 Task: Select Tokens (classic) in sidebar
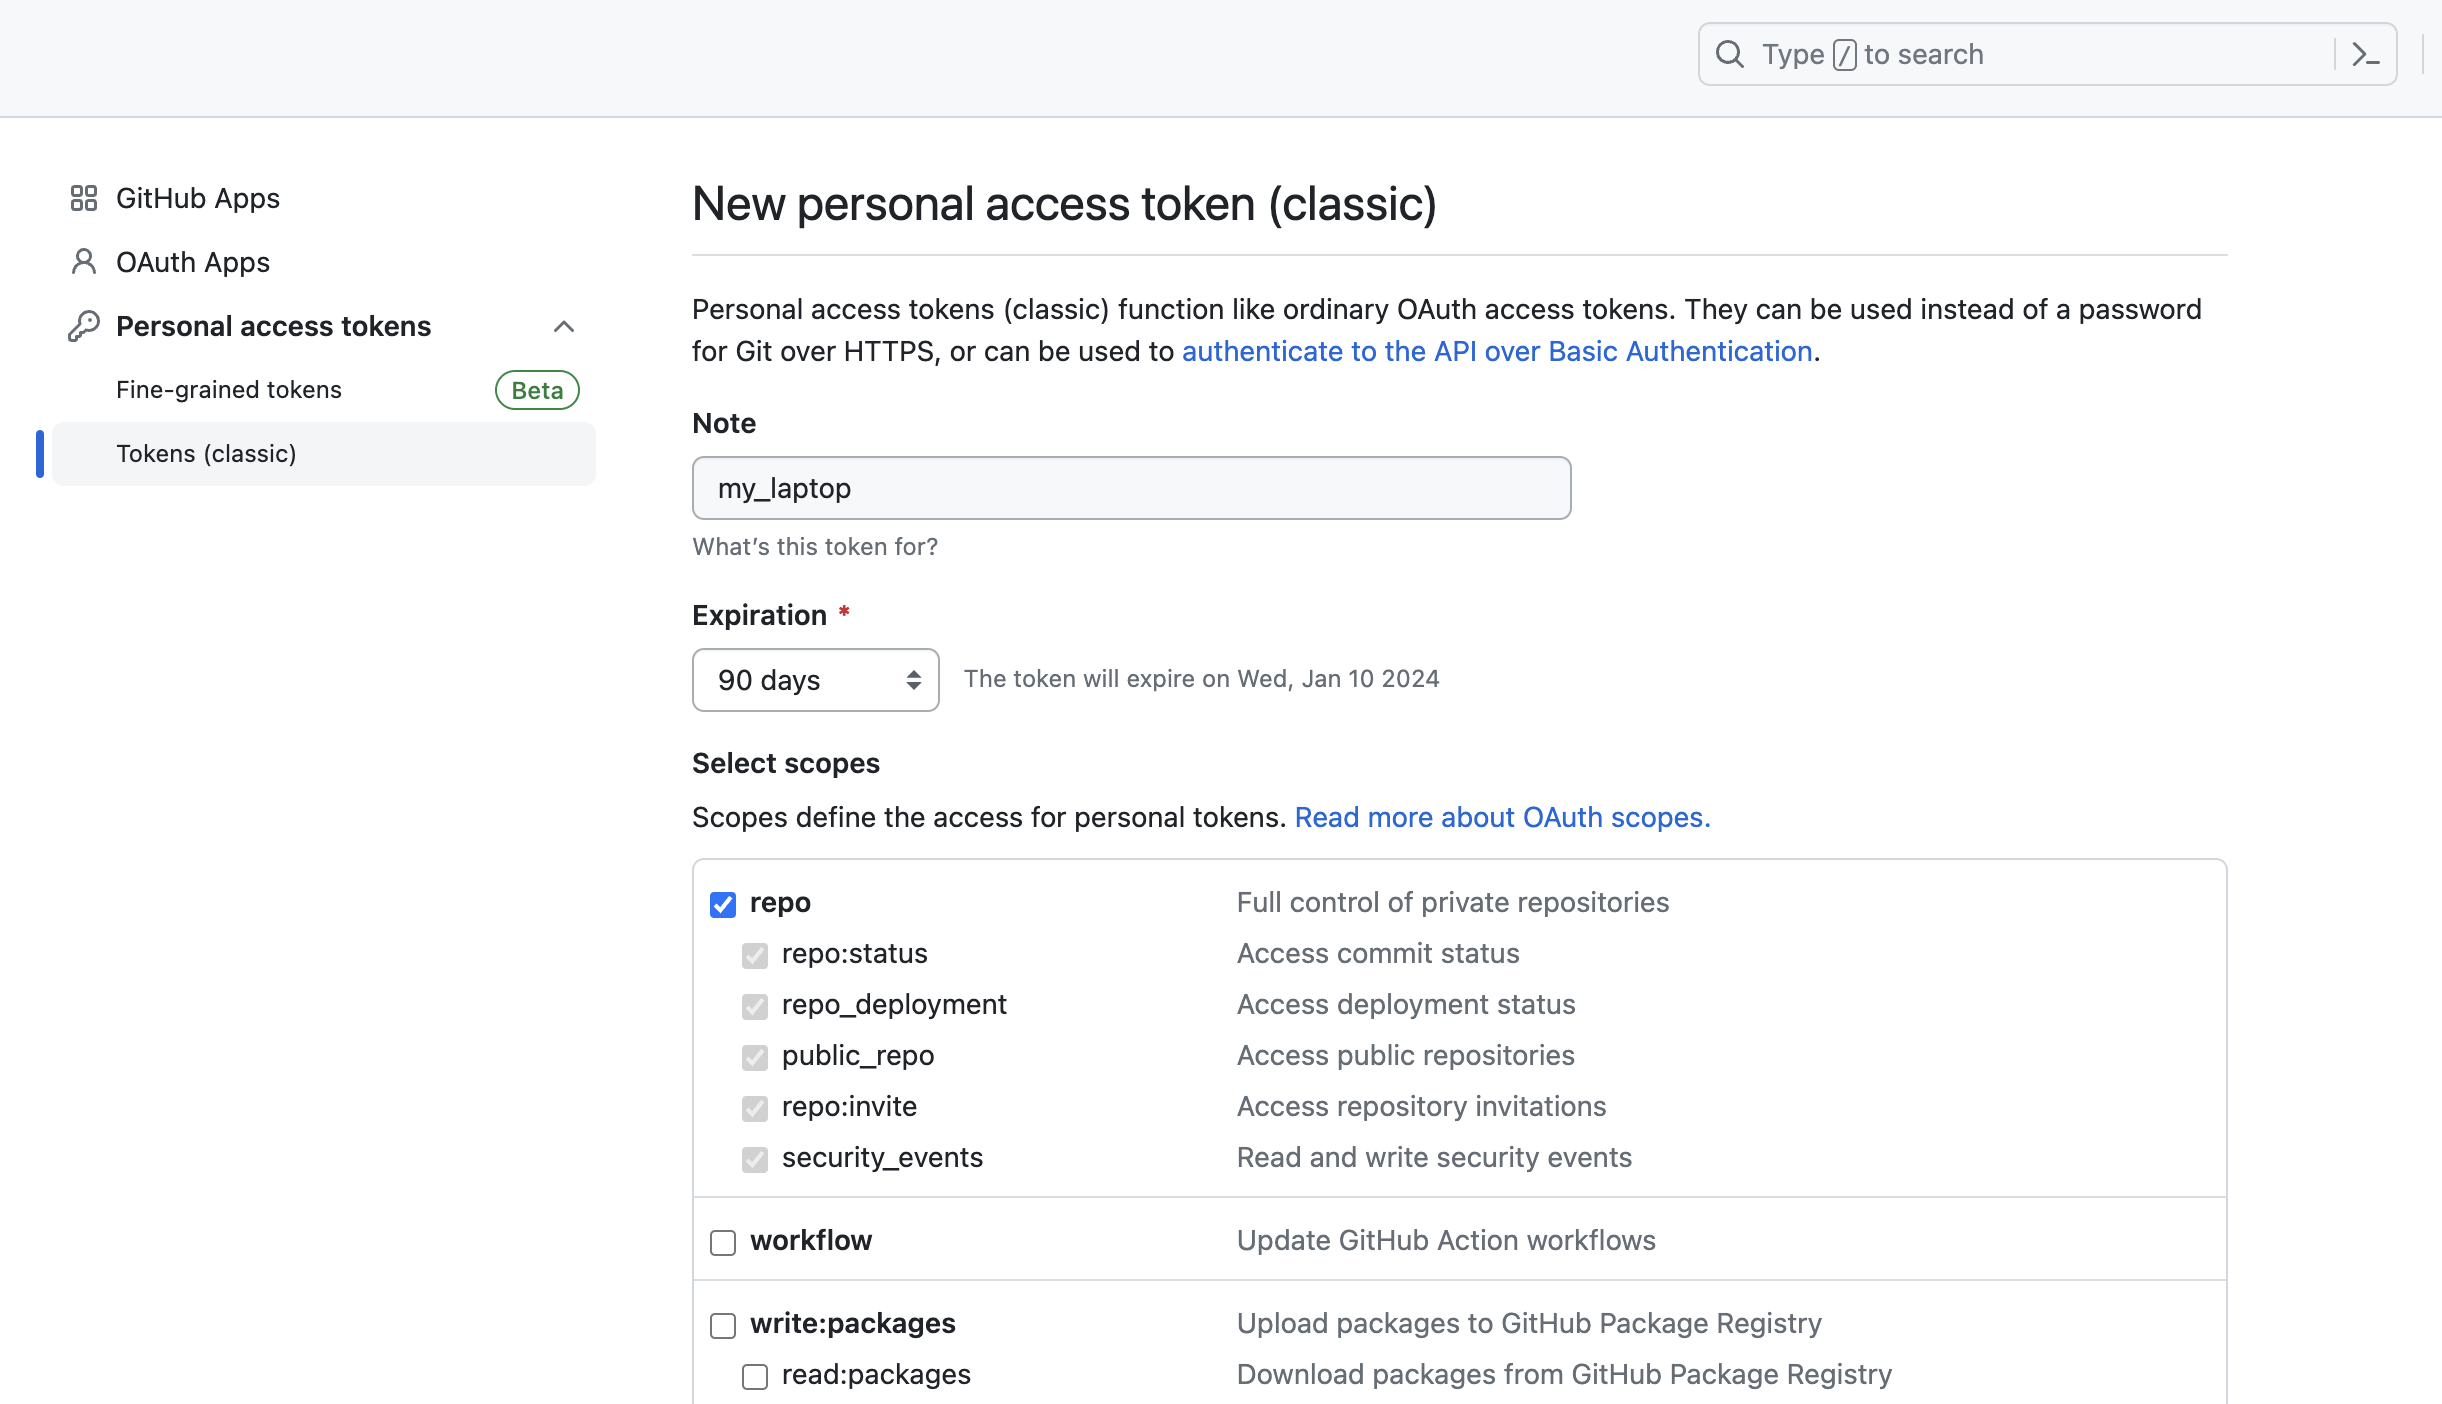pos(206,454)
